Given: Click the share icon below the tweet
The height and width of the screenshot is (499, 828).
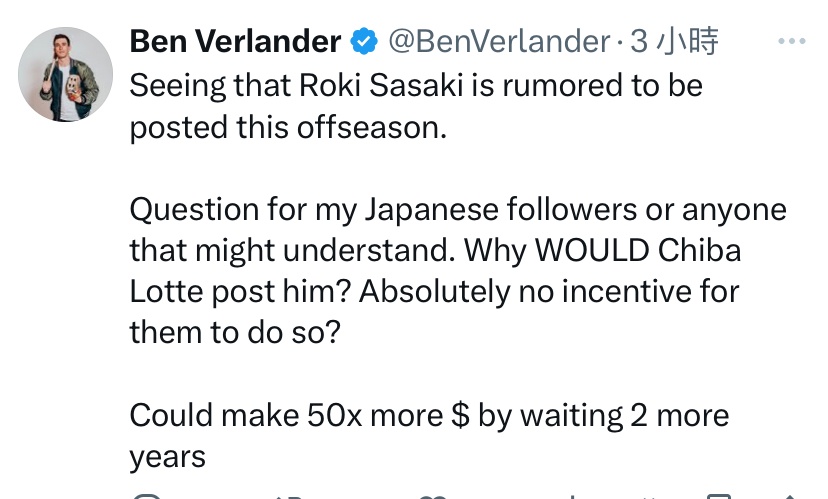Looking at the screenshot, I should click(790, 496).
